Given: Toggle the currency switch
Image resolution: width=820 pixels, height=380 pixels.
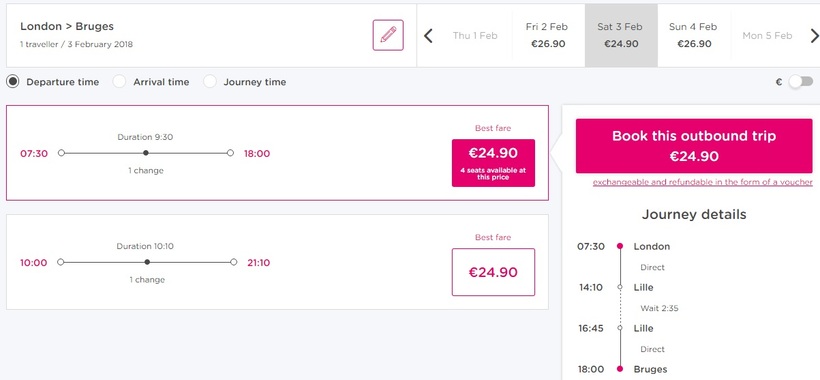Looking at the screenshot, I should (x=801, y=82).
